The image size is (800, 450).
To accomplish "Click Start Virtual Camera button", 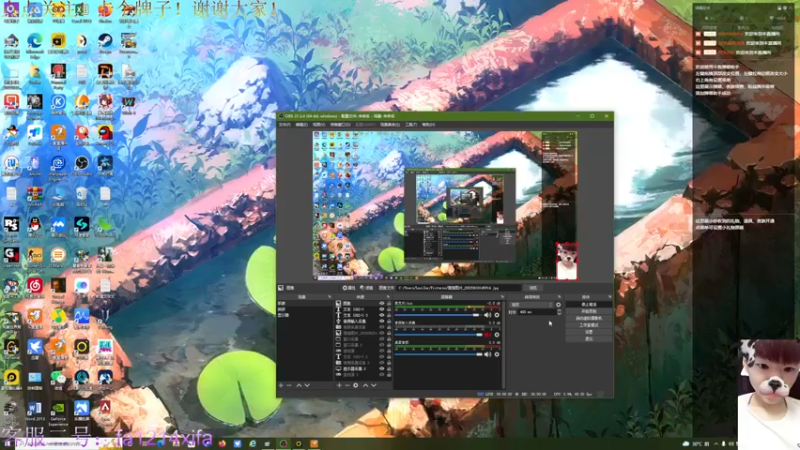I will tap(589, 318).
